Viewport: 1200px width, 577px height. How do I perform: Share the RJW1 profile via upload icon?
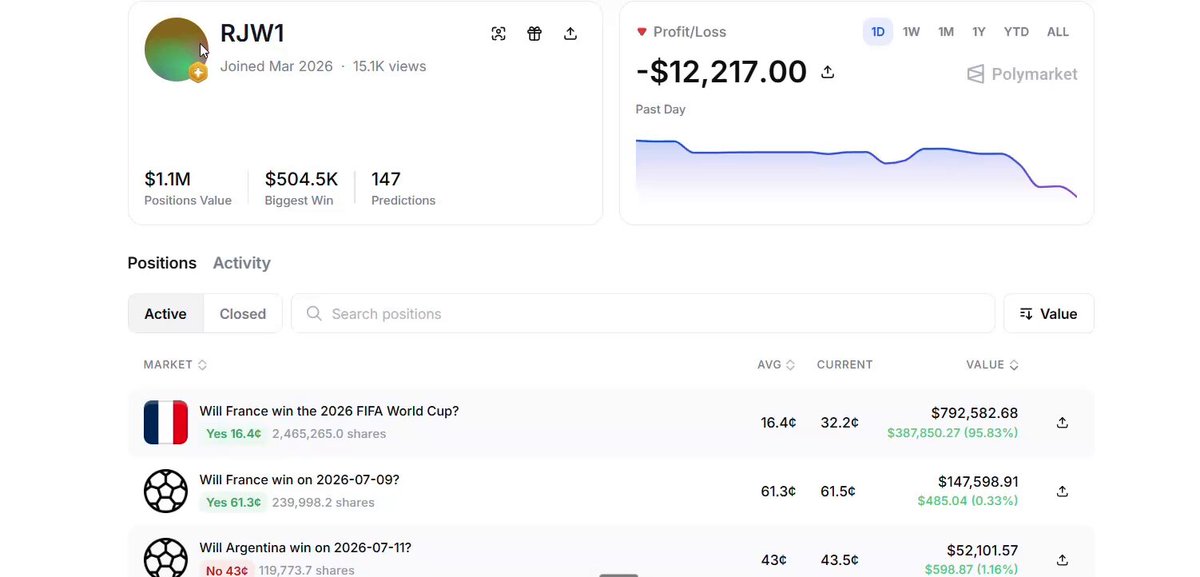pyautogui.click(x=570, y=33)
